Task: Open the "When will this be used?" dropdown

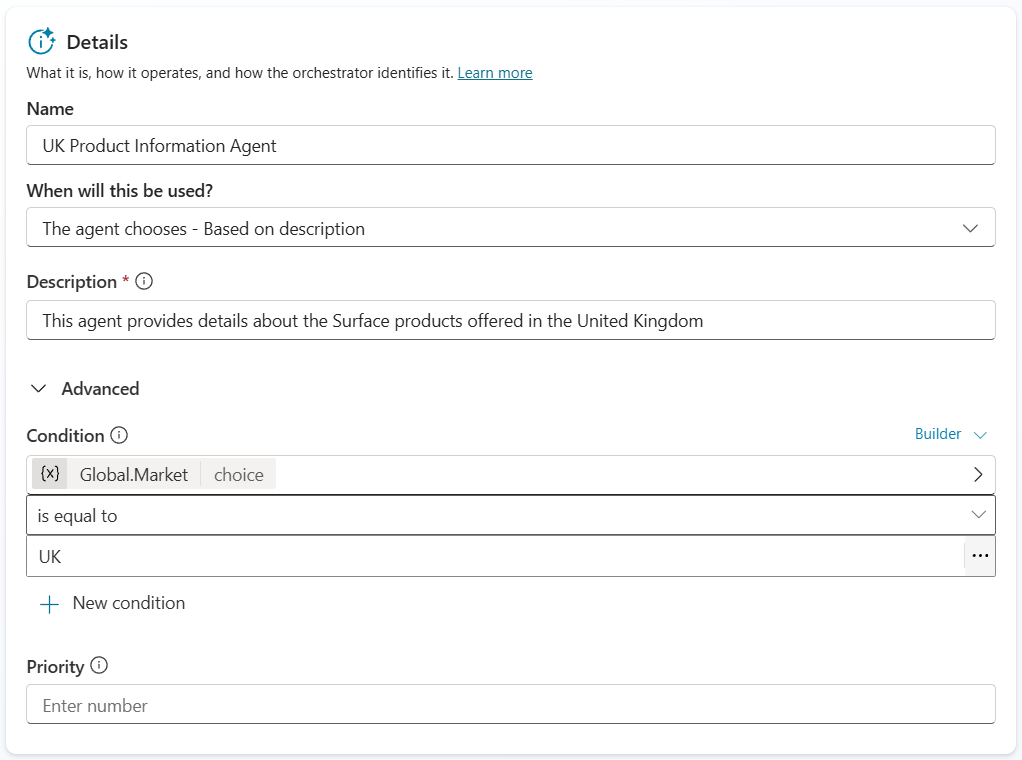Action: click(x=510, y=228)
